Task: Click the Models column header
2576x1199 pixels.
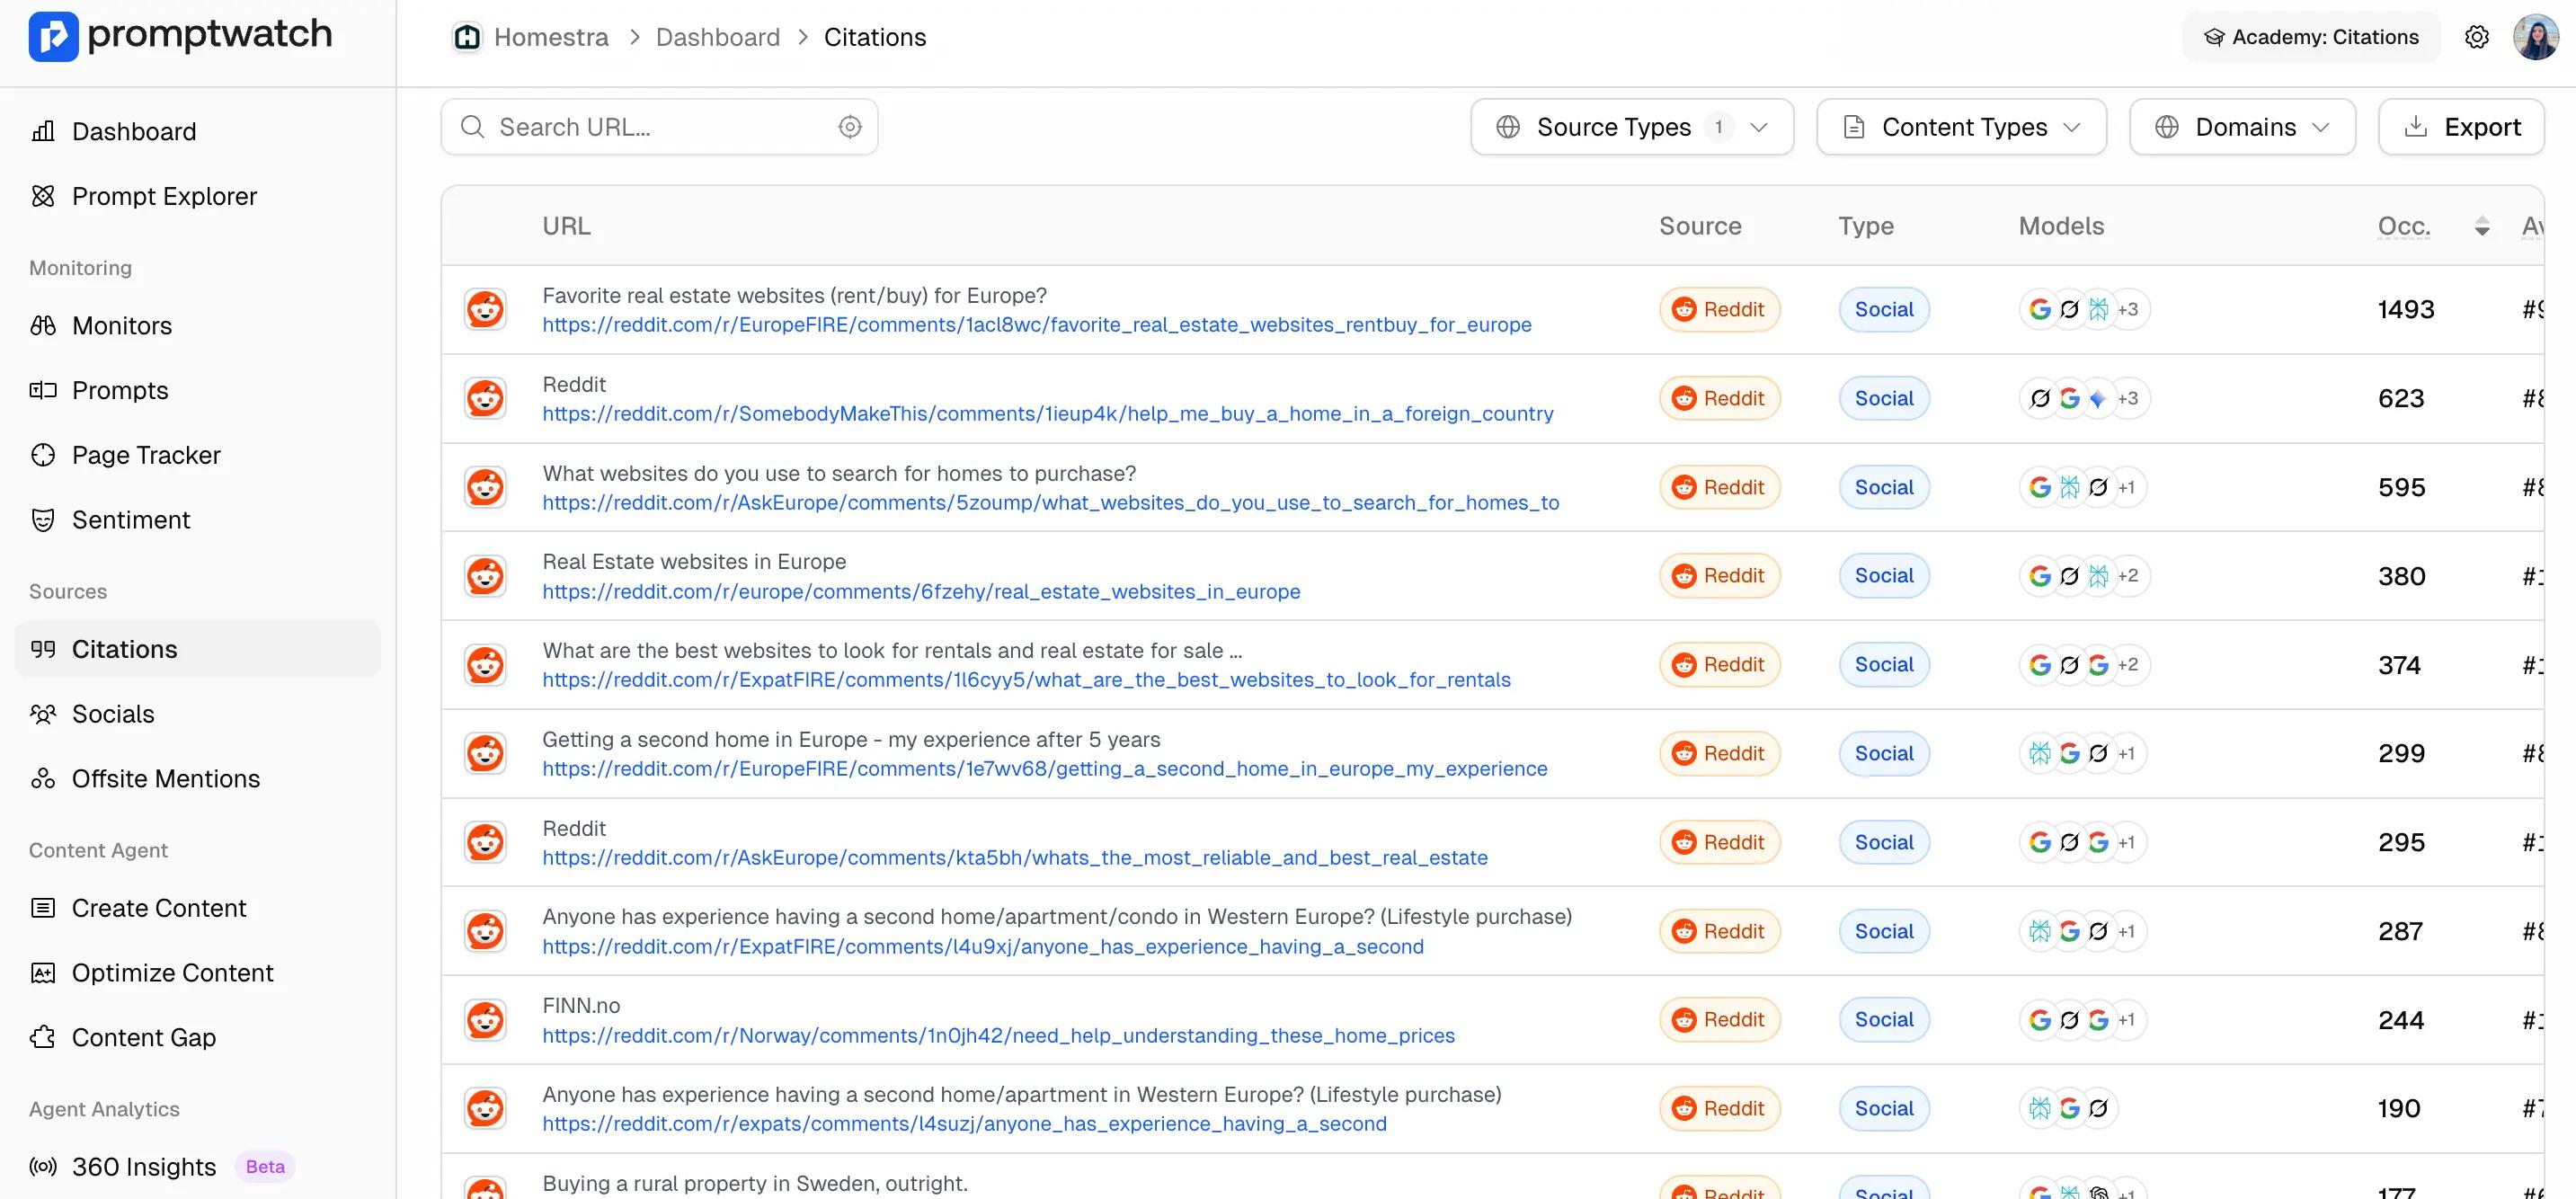Action: tap(2061, 226)
